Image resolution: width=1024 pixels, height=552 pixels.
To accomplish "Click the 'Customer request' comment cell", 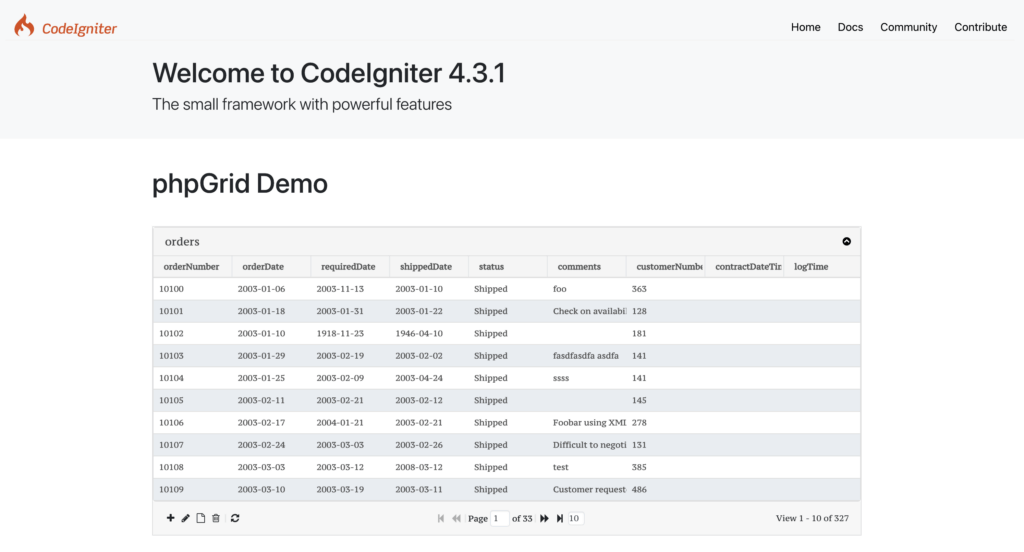I will tap(586, 489).
